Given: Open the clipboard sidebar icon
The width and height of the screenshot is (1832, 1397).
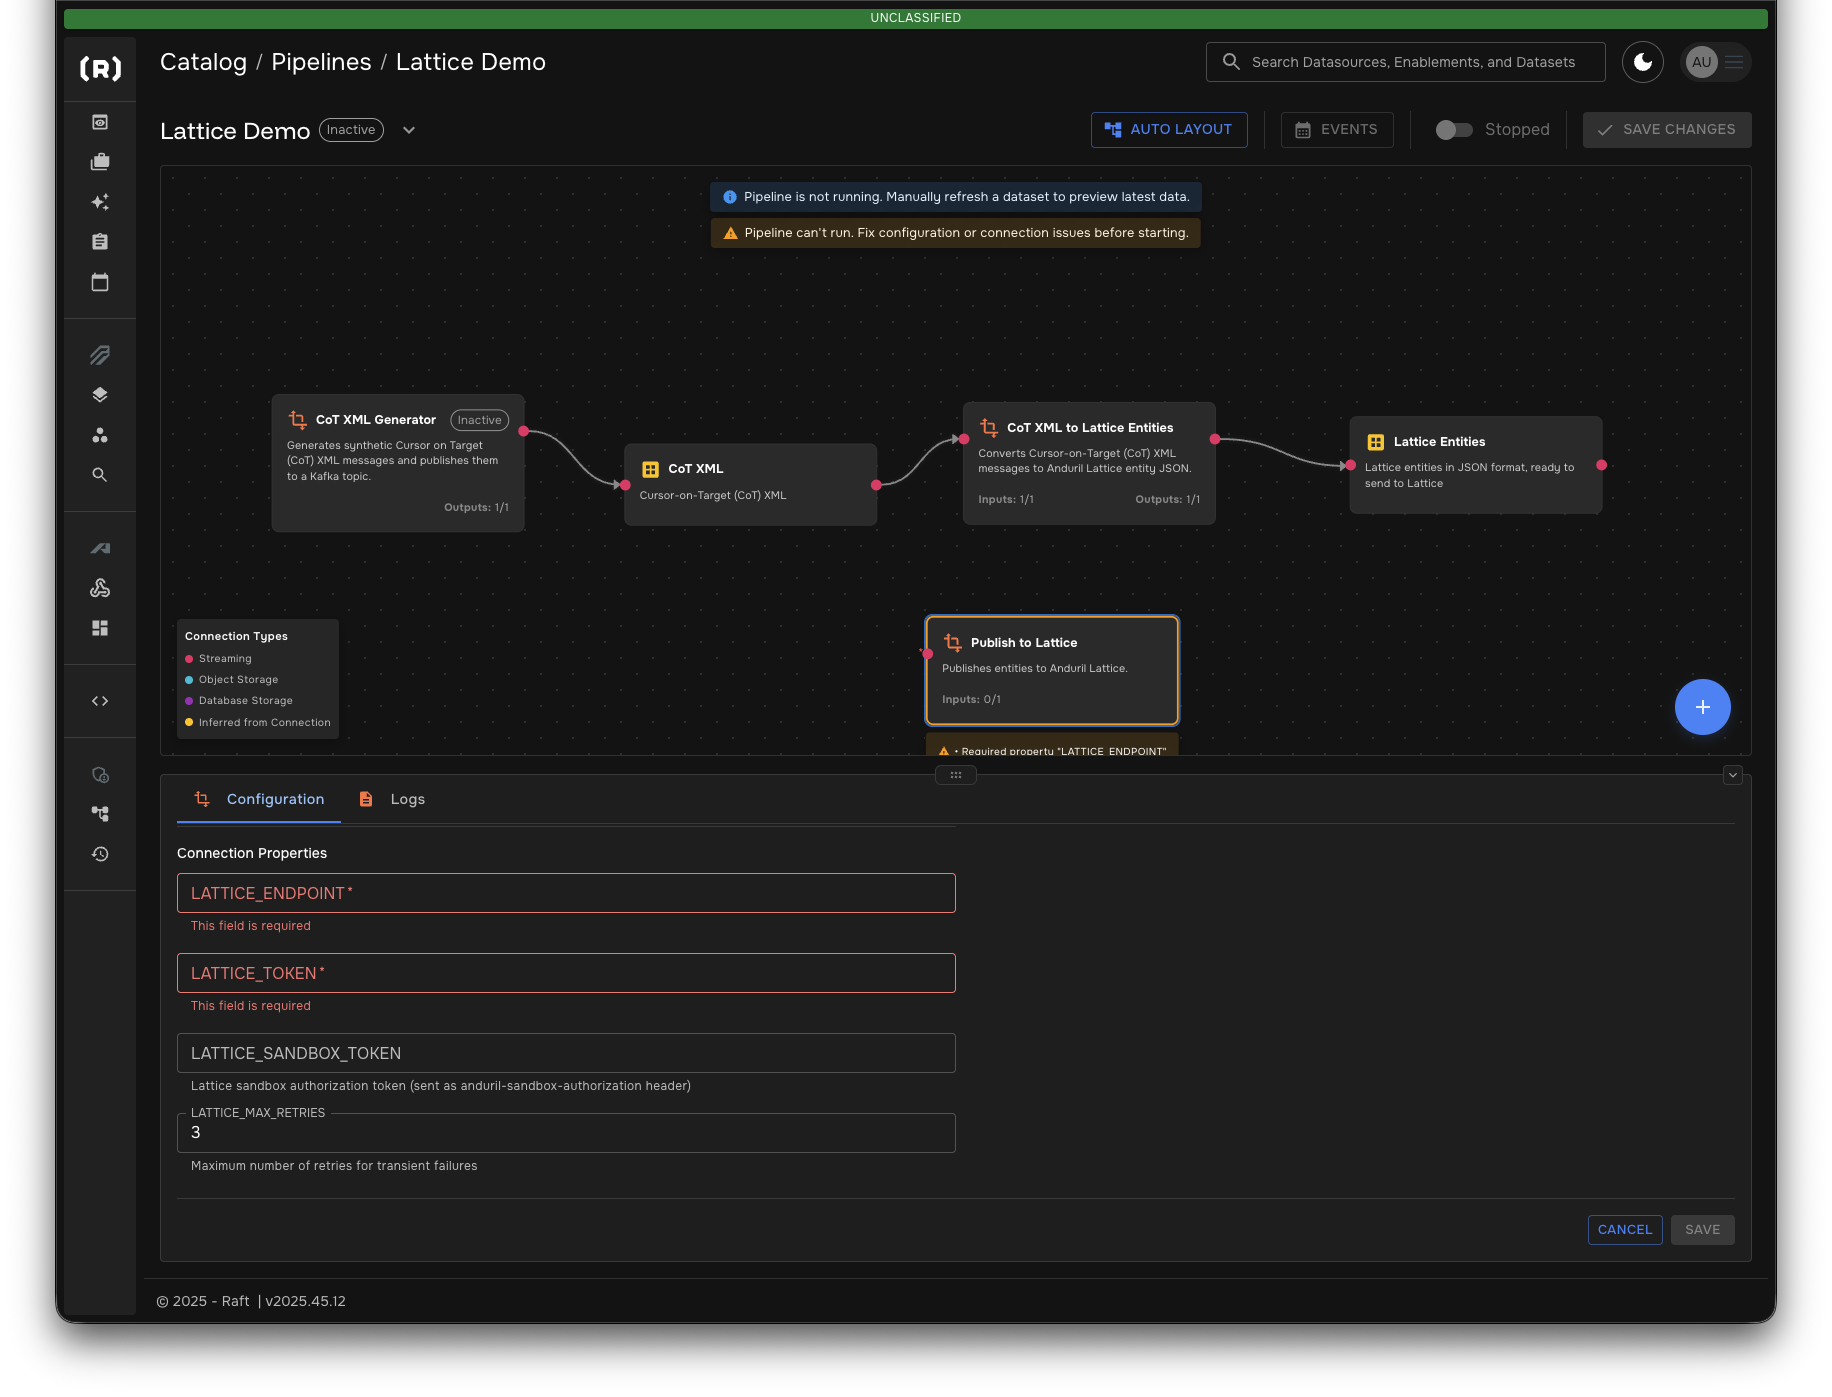Looking at the screenshot, I should pyautogui.click(x=100, y=242).
